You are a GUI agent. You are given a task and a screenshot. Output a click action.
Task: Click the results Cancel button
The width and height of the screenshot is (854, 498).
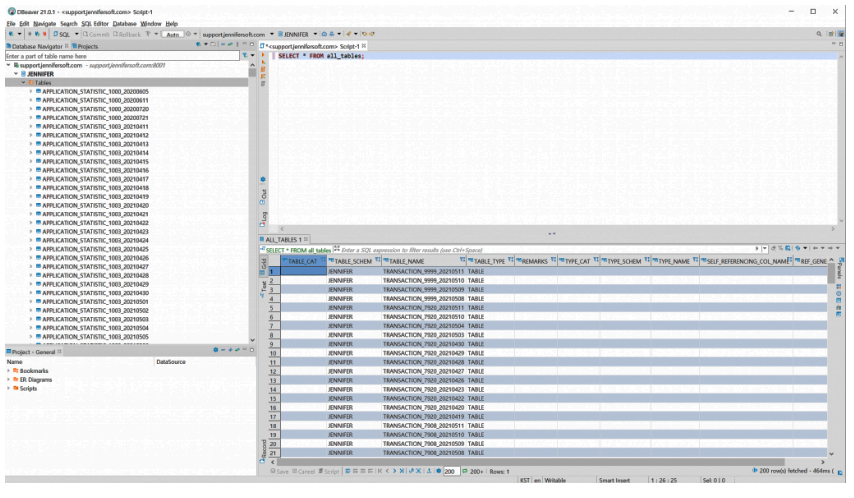pos(303,471)
